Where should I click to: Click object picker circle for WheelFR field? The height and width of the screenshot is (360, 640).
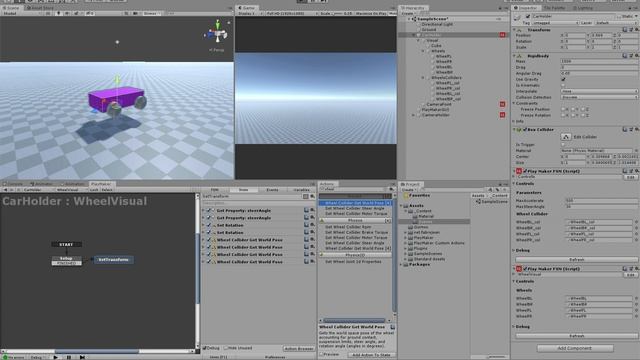636,316
